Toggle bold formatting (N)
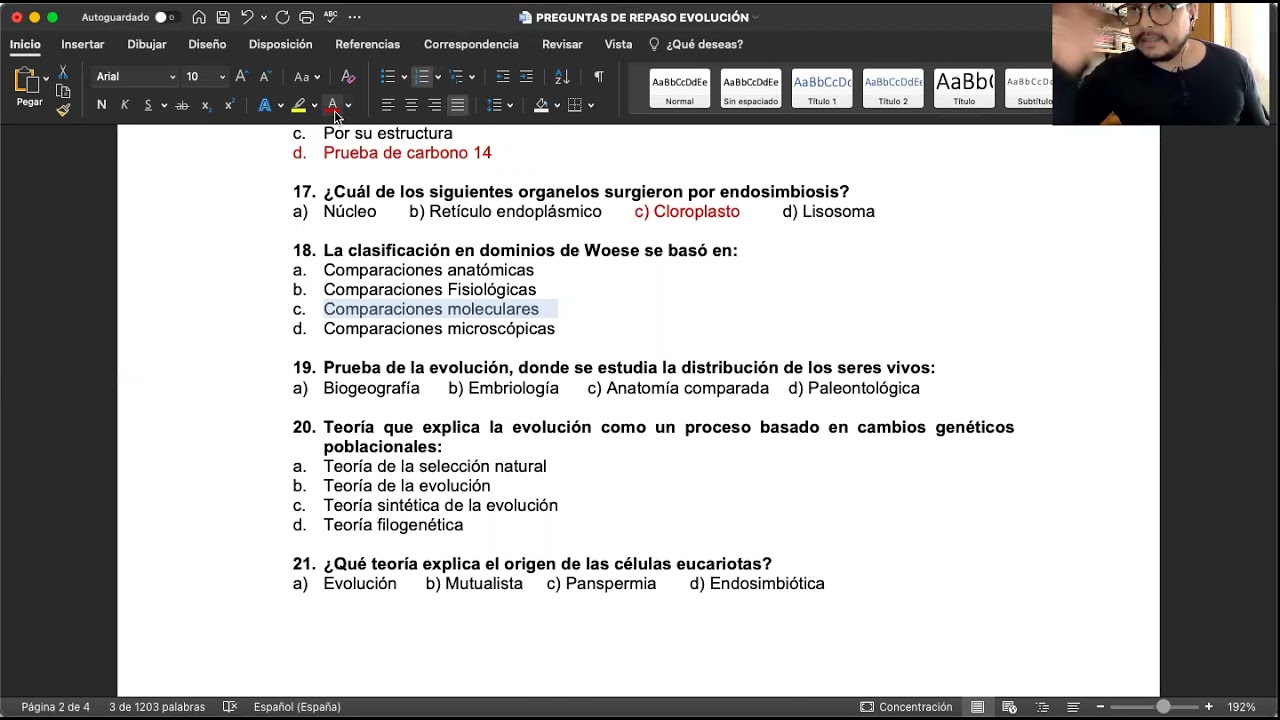 point(101,105)
